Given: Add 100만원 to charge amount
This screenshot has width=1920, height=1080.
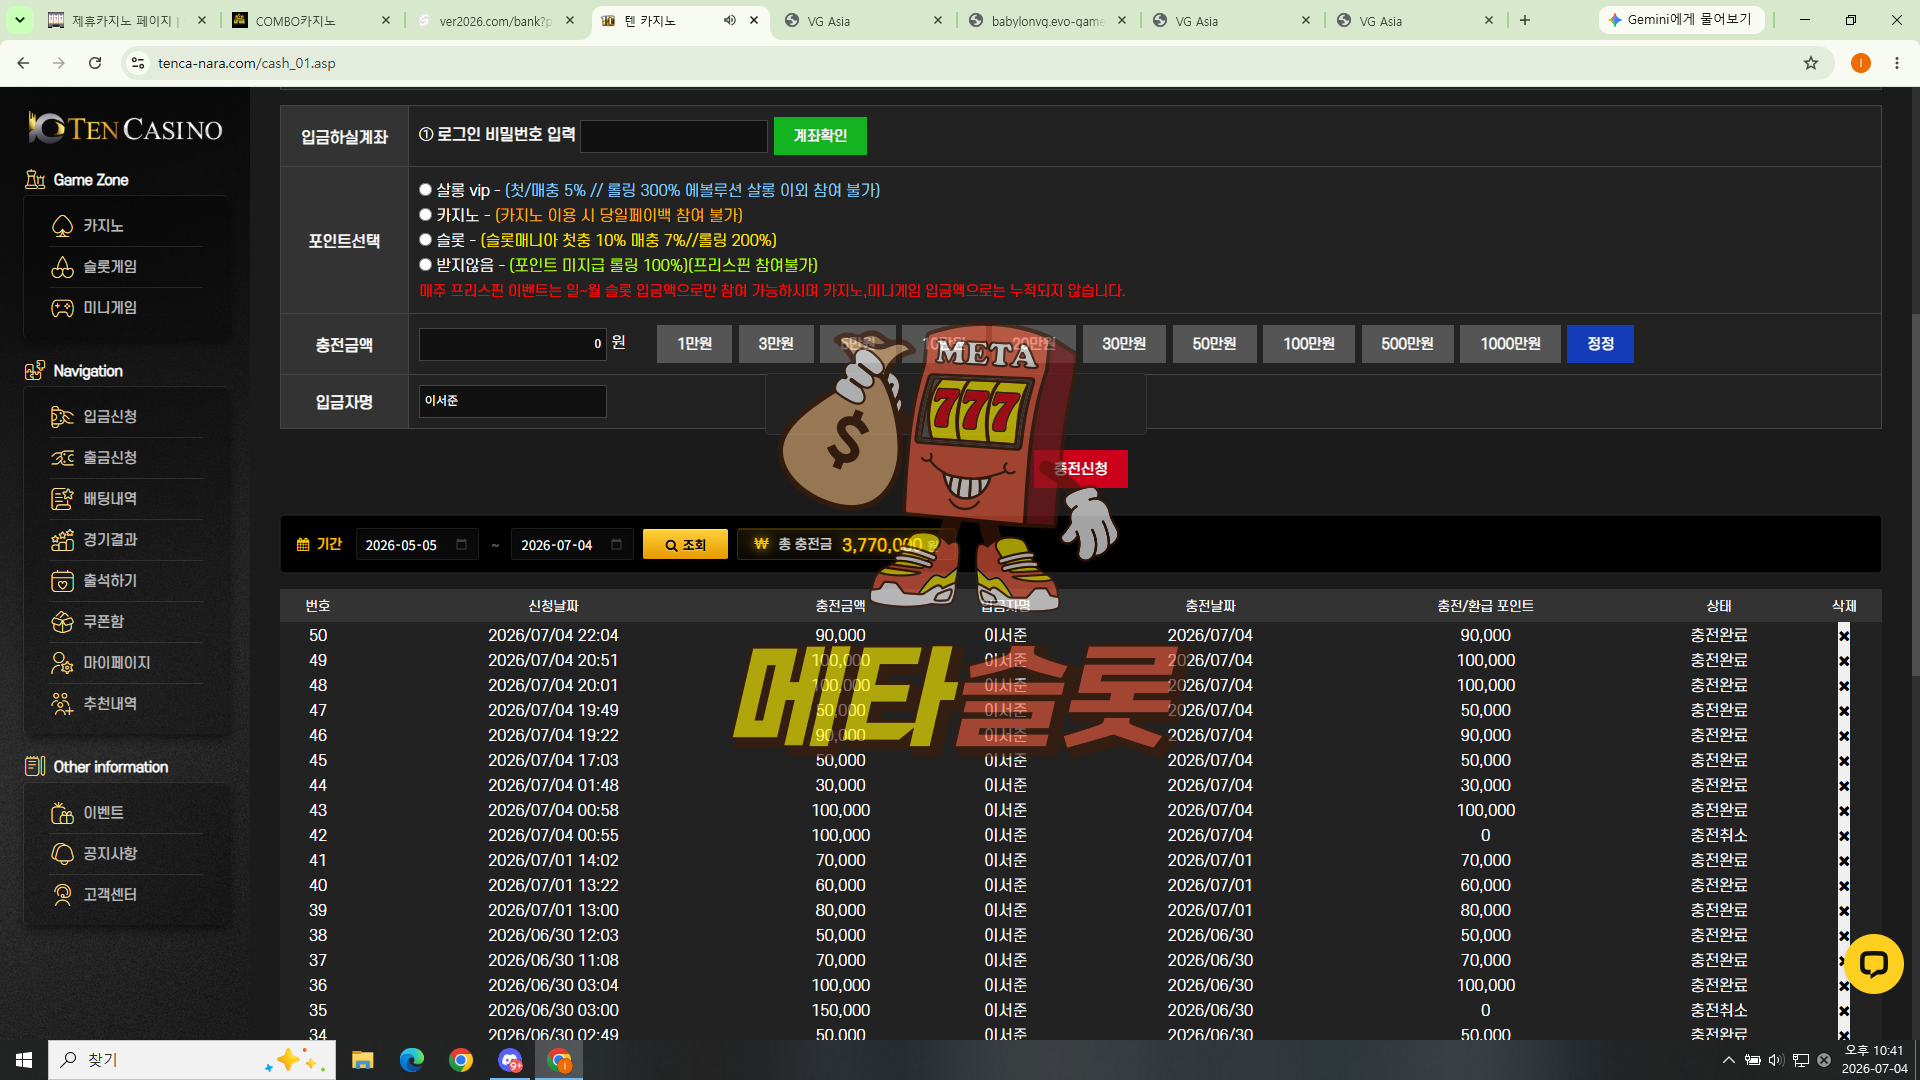Looking at the screenshot, I should (x=1309, y=344).
